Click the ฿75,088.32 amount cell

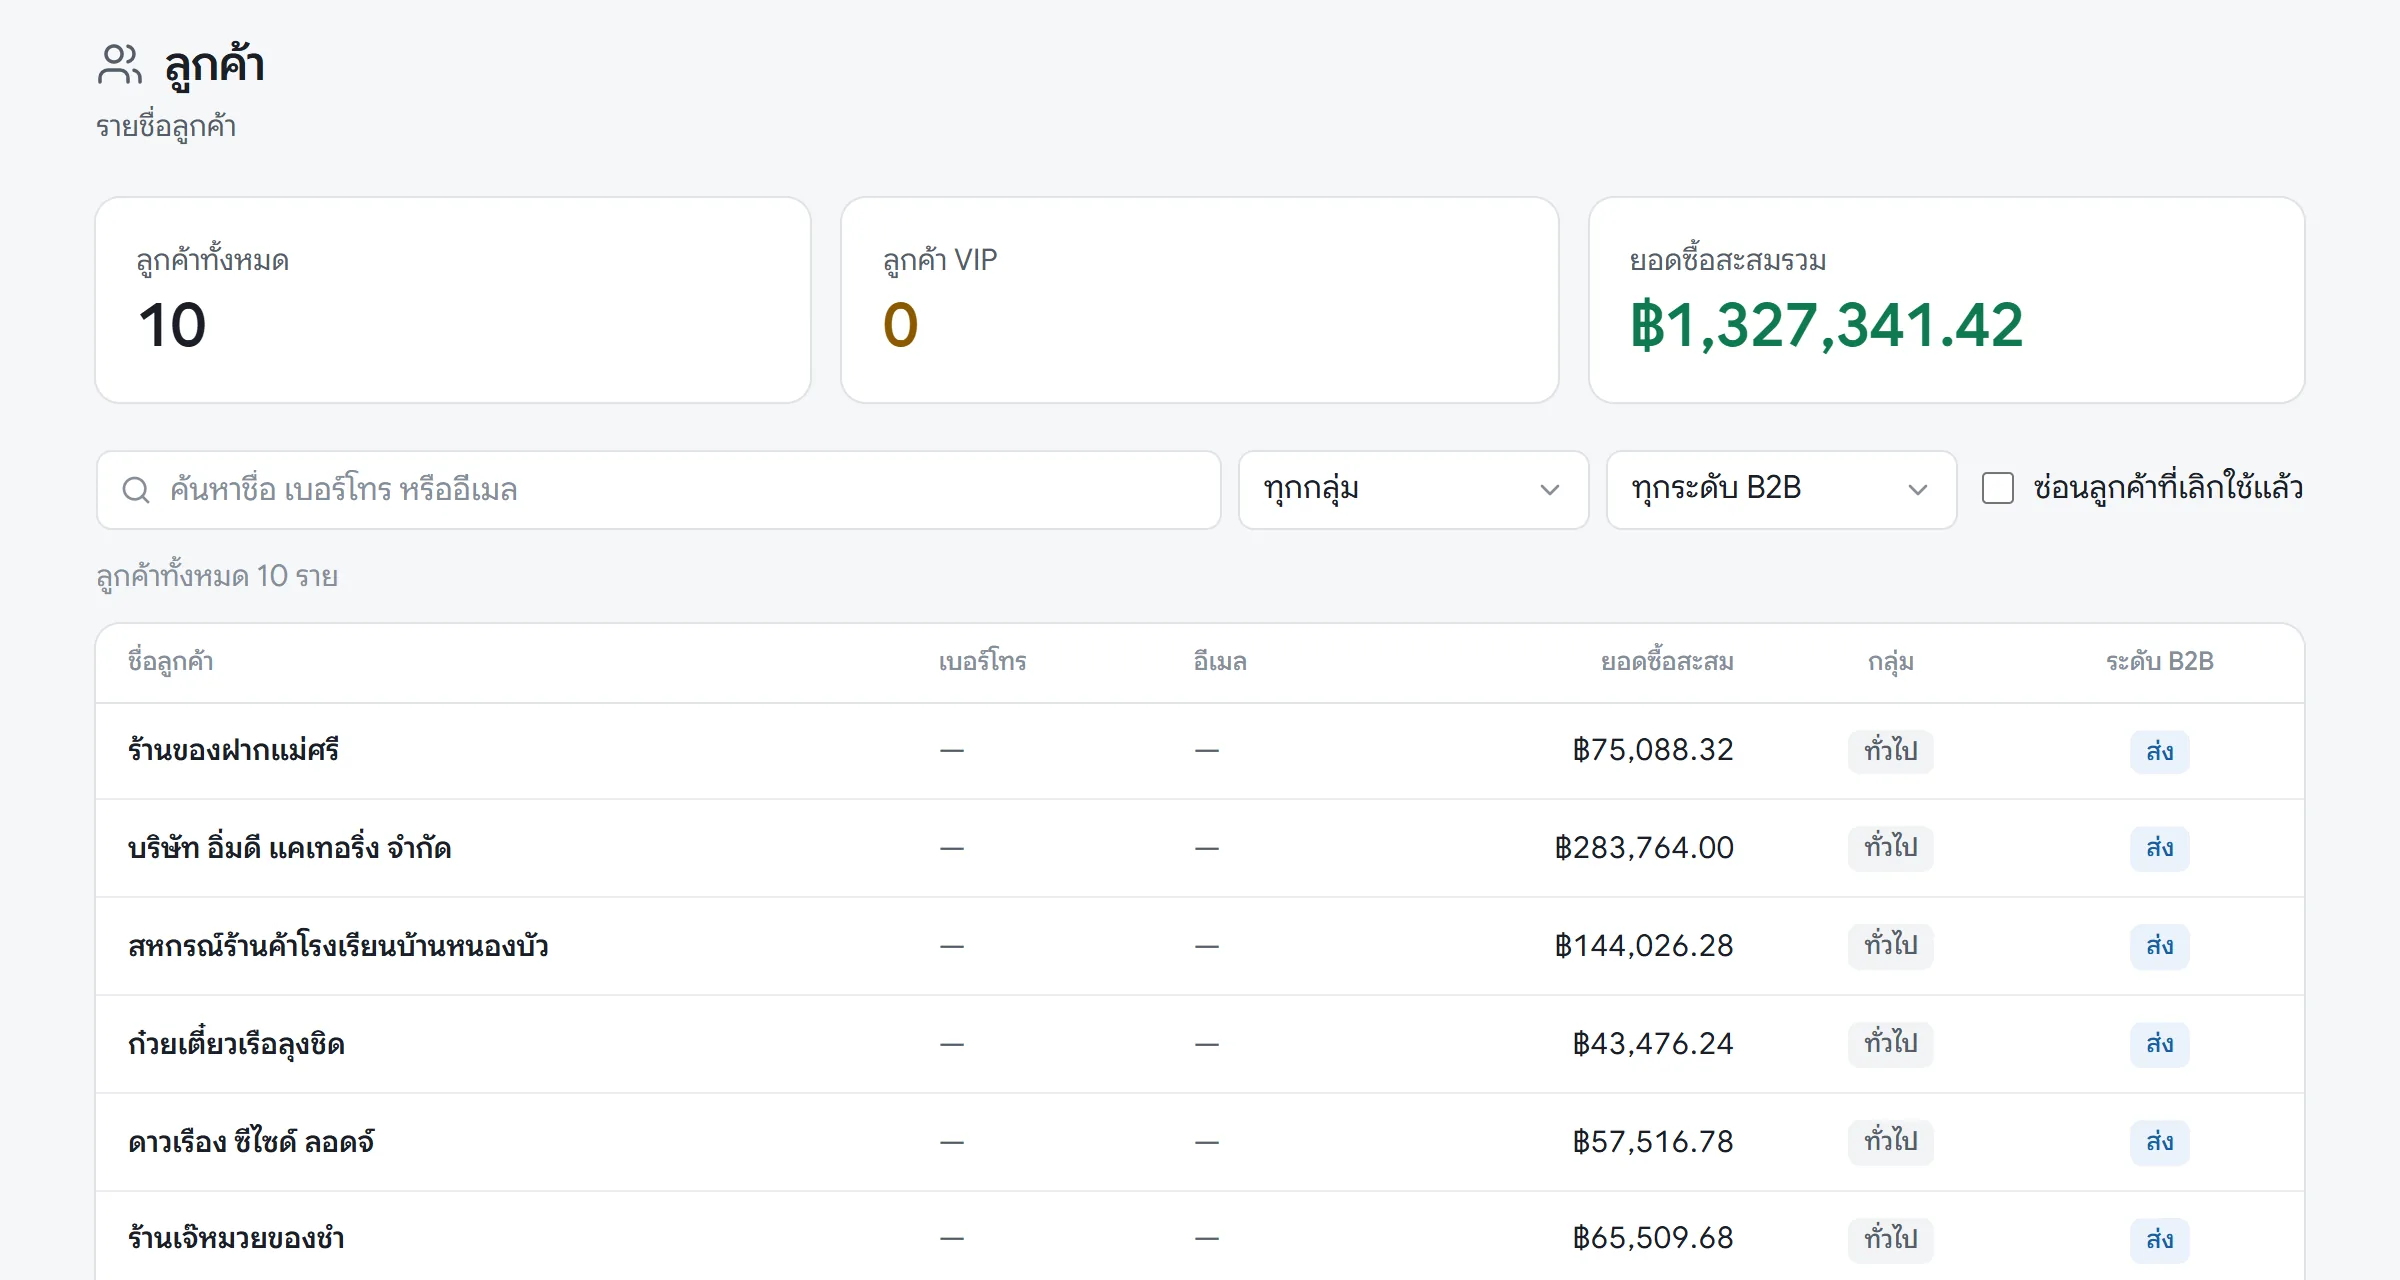[x=1653, y=750]
